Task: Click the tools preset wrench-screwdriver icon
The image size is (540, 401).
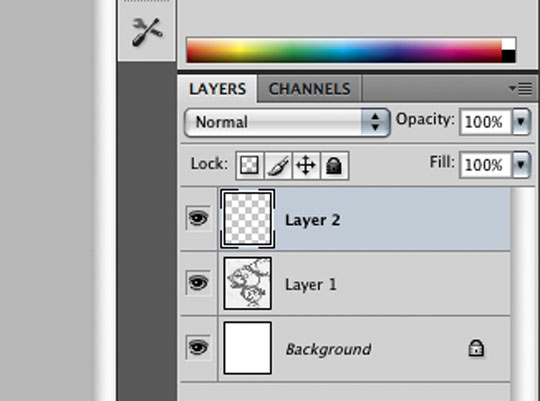Action: coord(147,32)
